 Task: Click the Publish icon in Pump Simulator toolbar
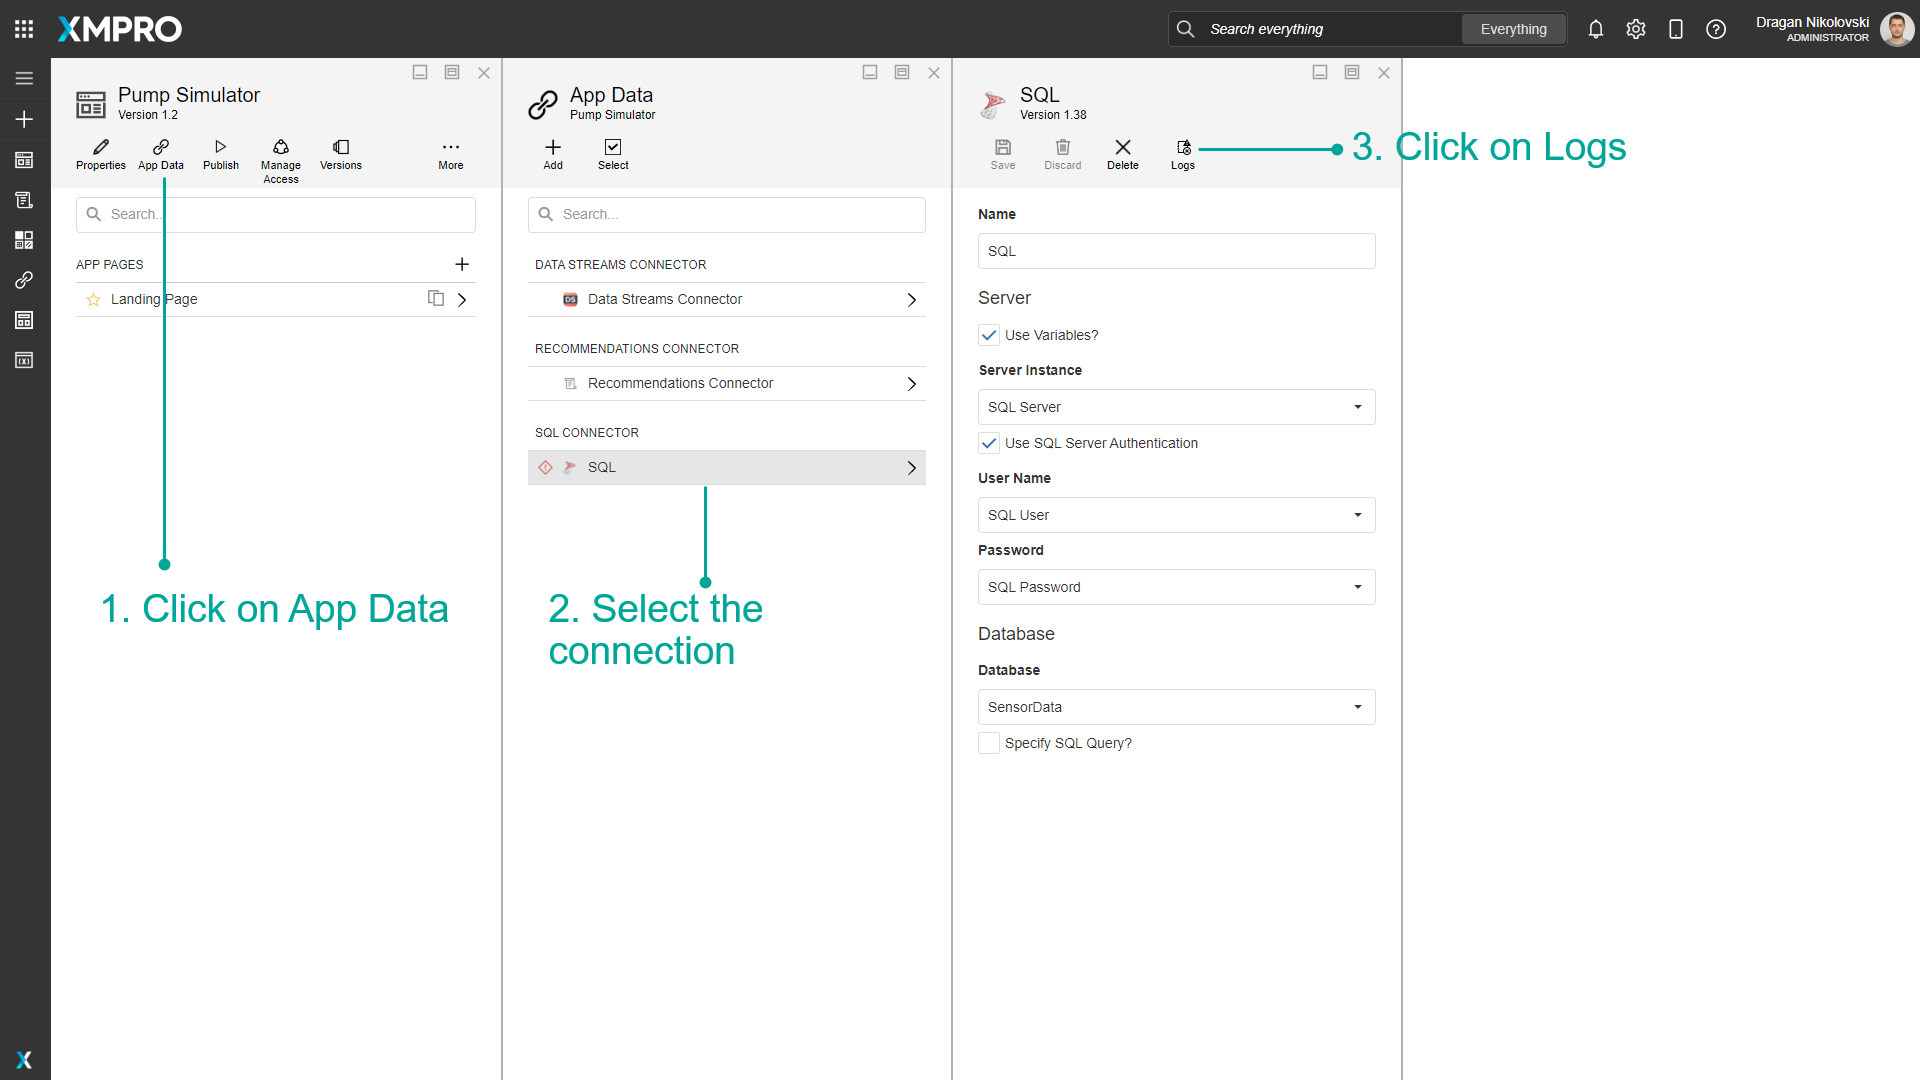[x=220, y=154]
